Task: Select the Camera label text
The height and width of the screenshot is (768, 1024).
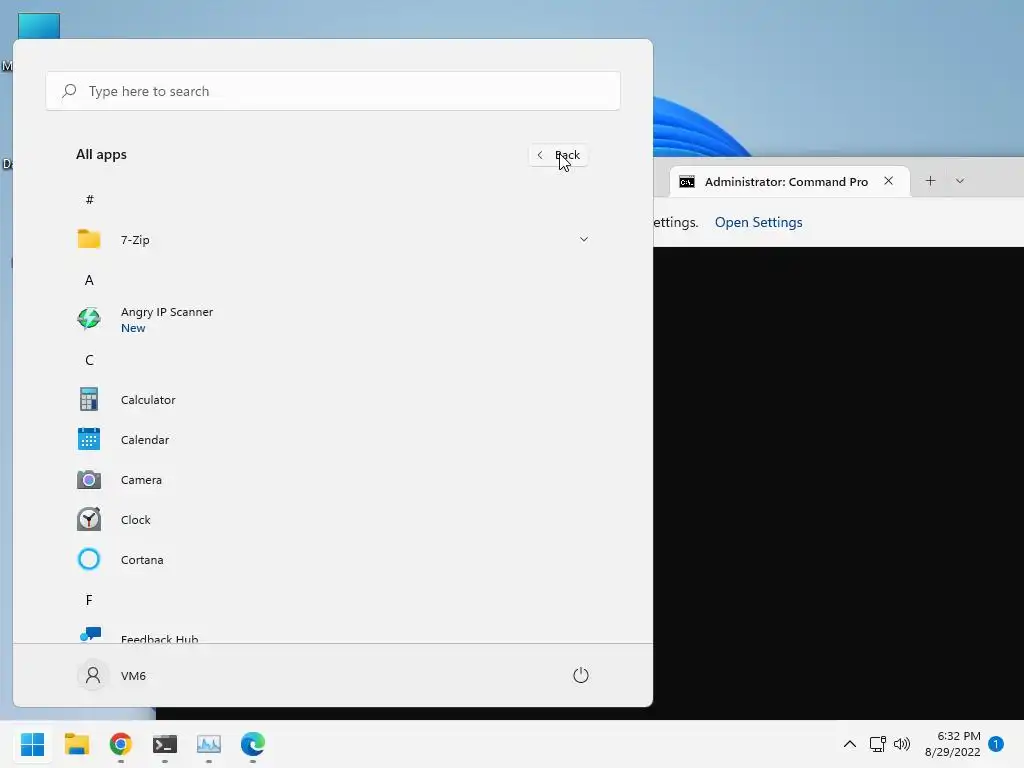Action: pyautogui.click(x=141, y=479)
